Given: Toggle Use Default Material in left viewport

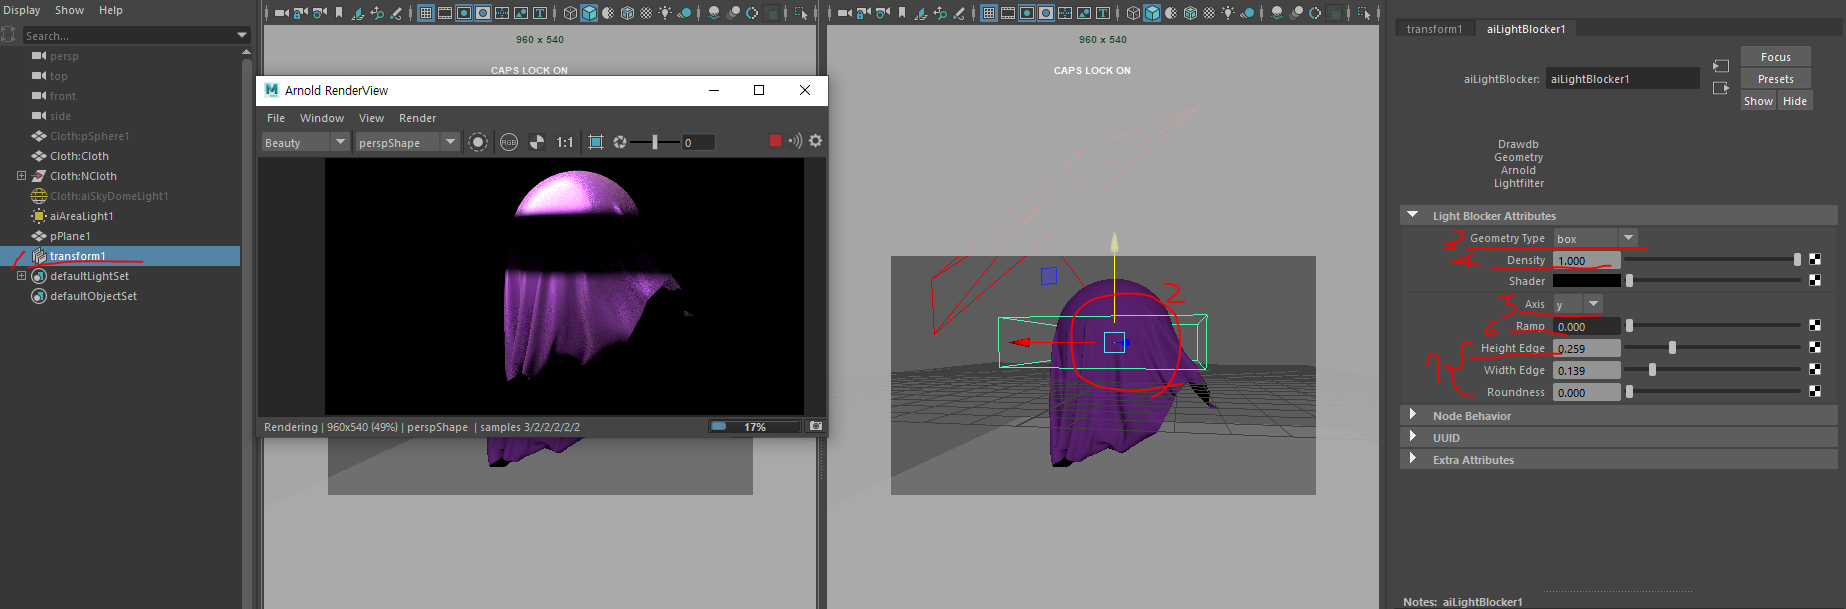Looking at the screenshot, I should click(x=608, y=13).
